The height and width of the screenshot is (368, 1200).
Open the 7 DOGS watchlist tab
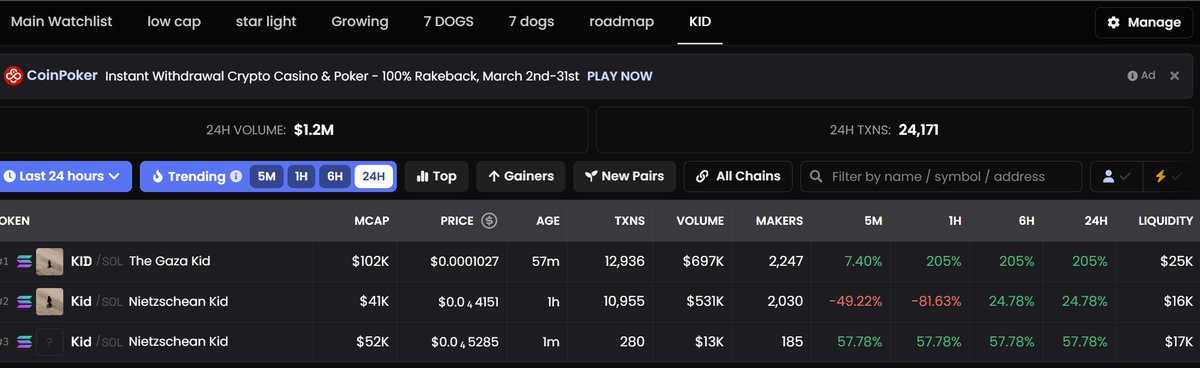(x=446, y=22)
